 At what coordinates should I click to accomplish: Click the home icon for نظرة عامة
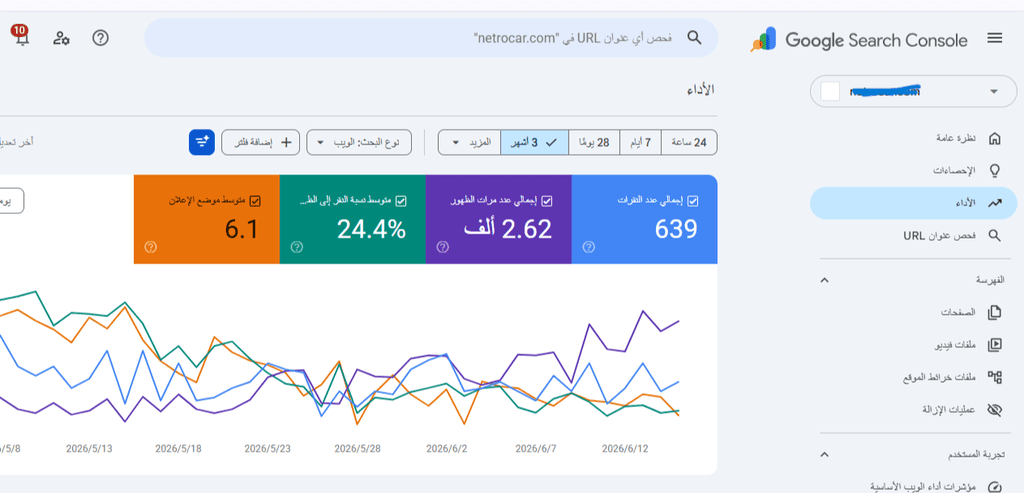pos(995,138)
